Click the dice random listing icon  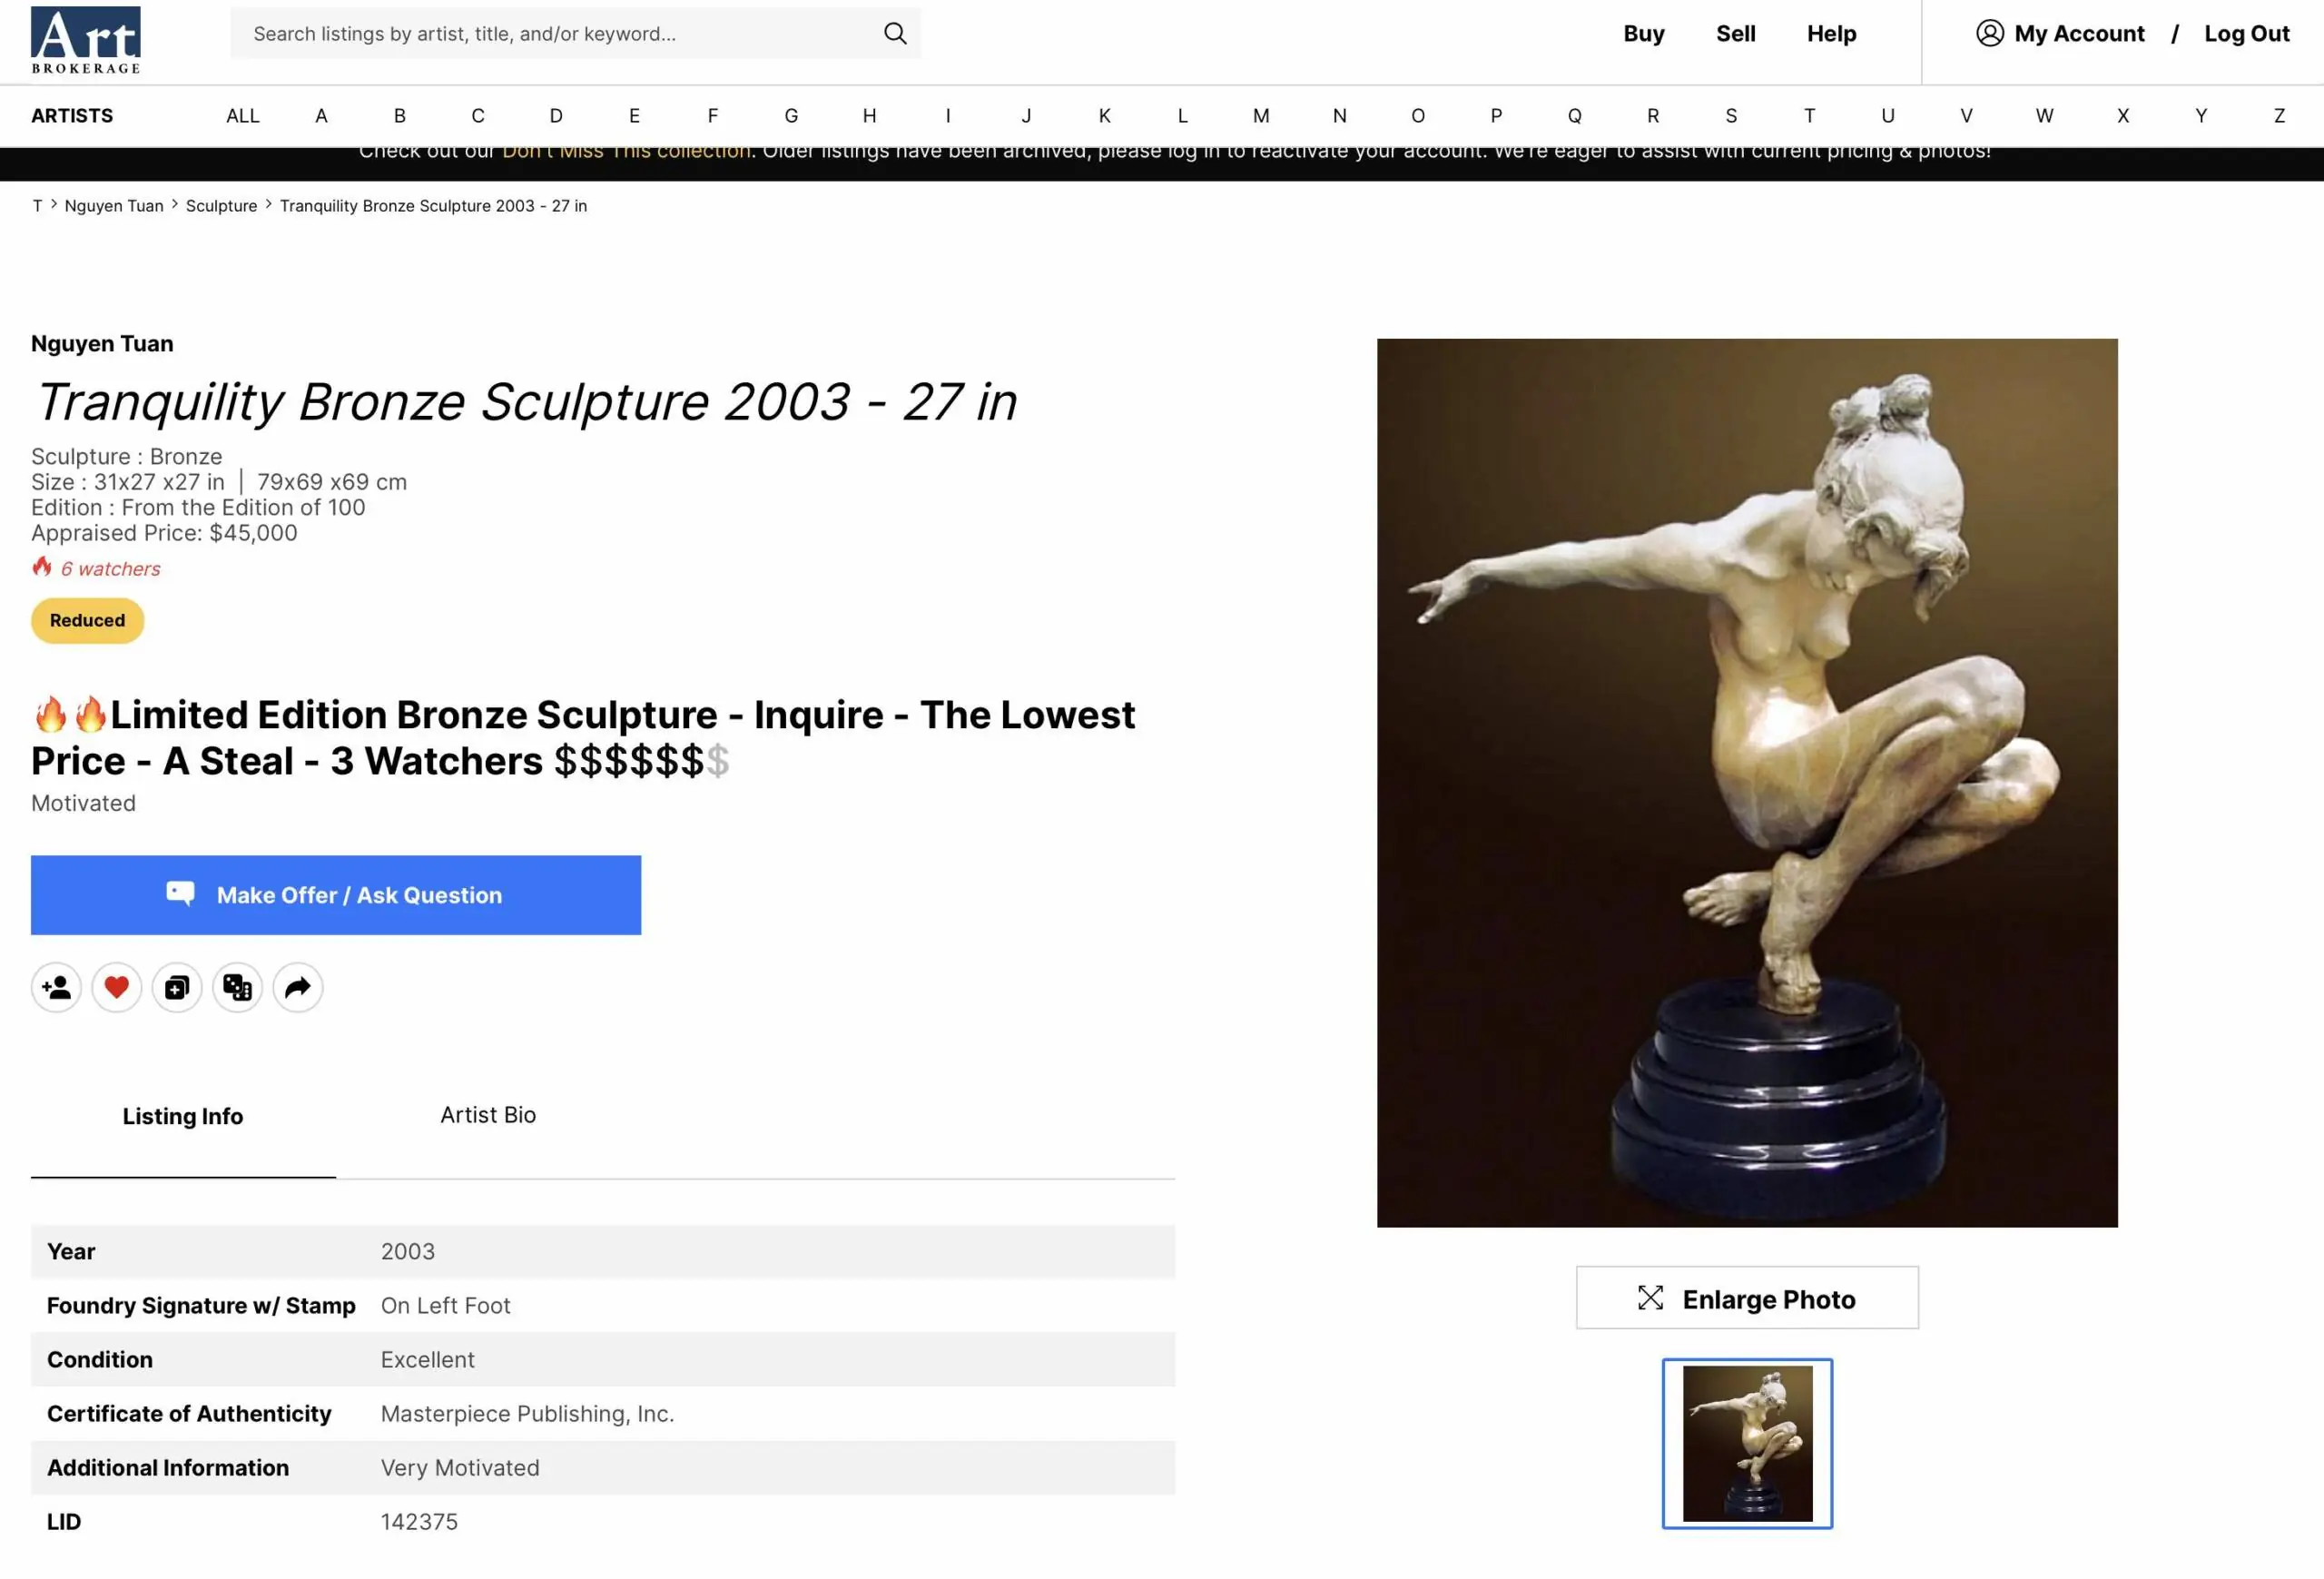coord(237,988)
